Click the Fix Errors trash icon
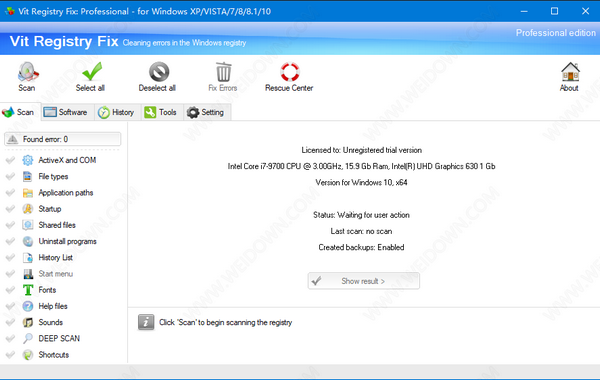Image resolution: width=600 pixels, height=380 pixels. 223,72
